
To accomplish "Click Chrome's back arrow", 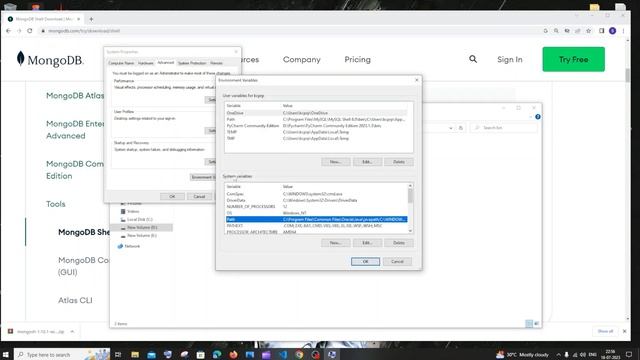I will (x=9, y=31).
